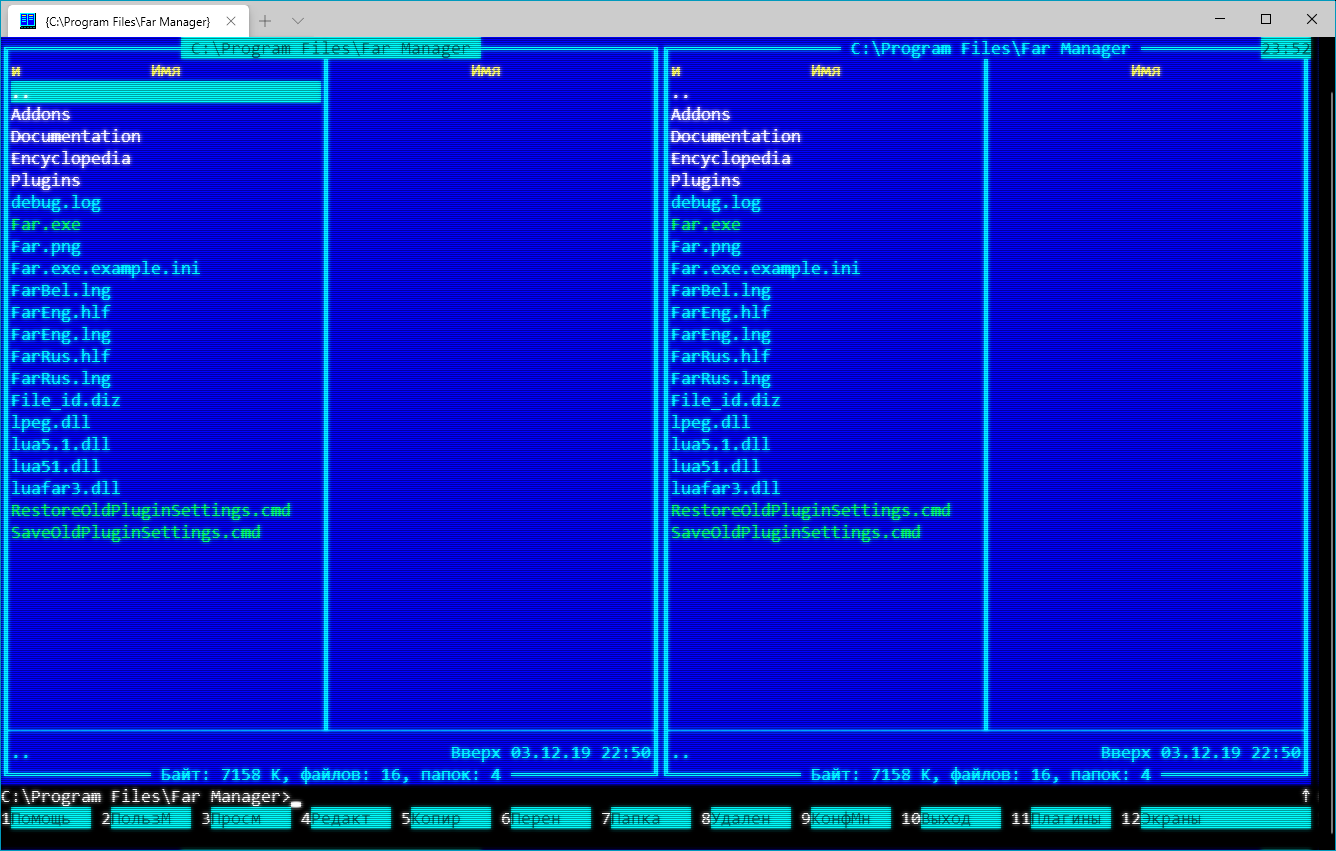Viewport: 1336px width, 851px height.
Task: Select debug.log in left panel
Action: click(x=56, y=202)
